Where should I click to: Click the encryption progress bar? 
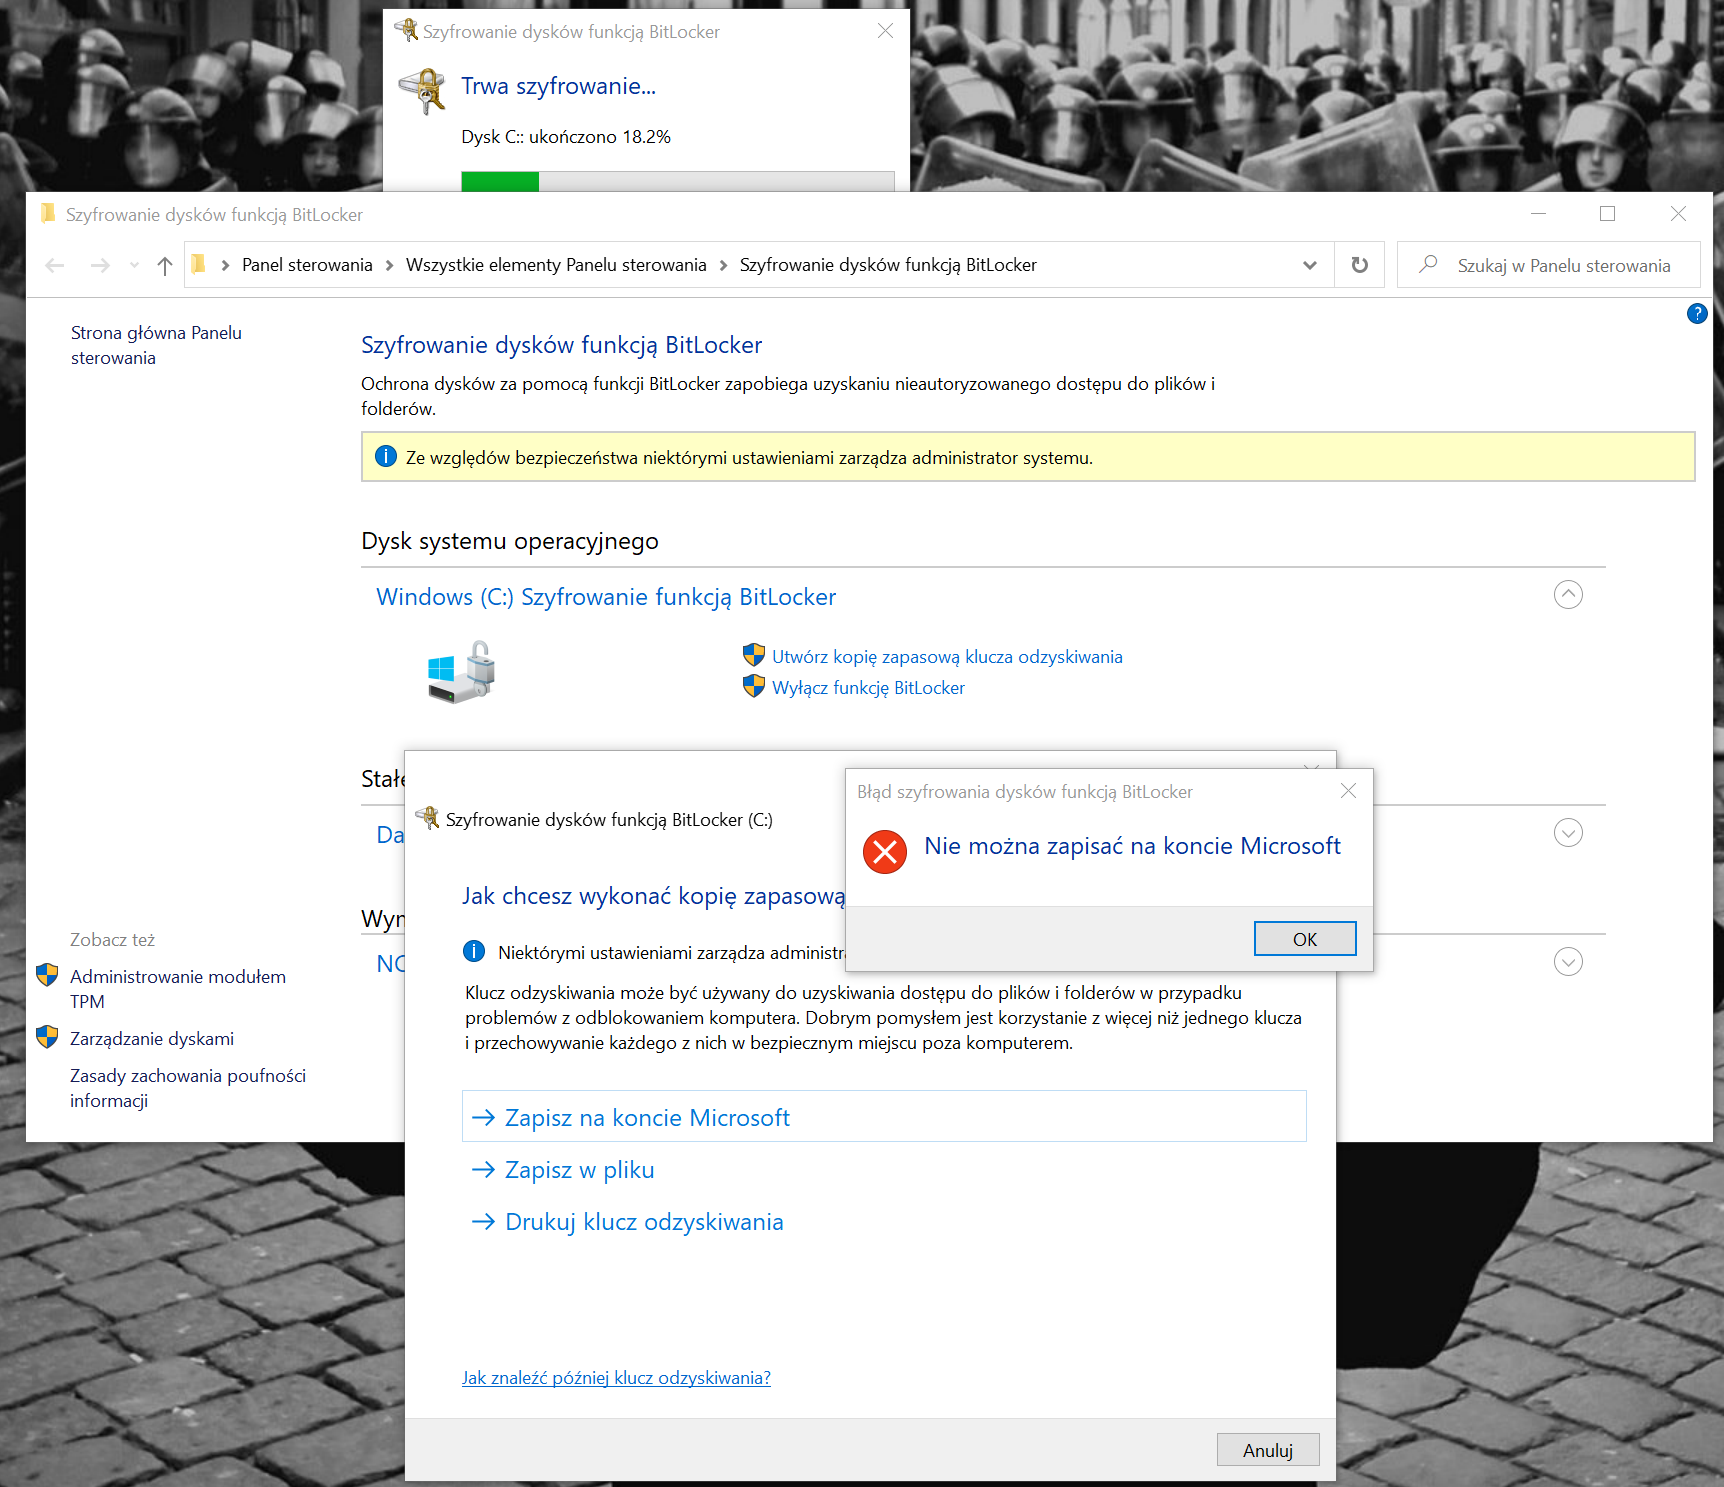(x=678, y=181)
